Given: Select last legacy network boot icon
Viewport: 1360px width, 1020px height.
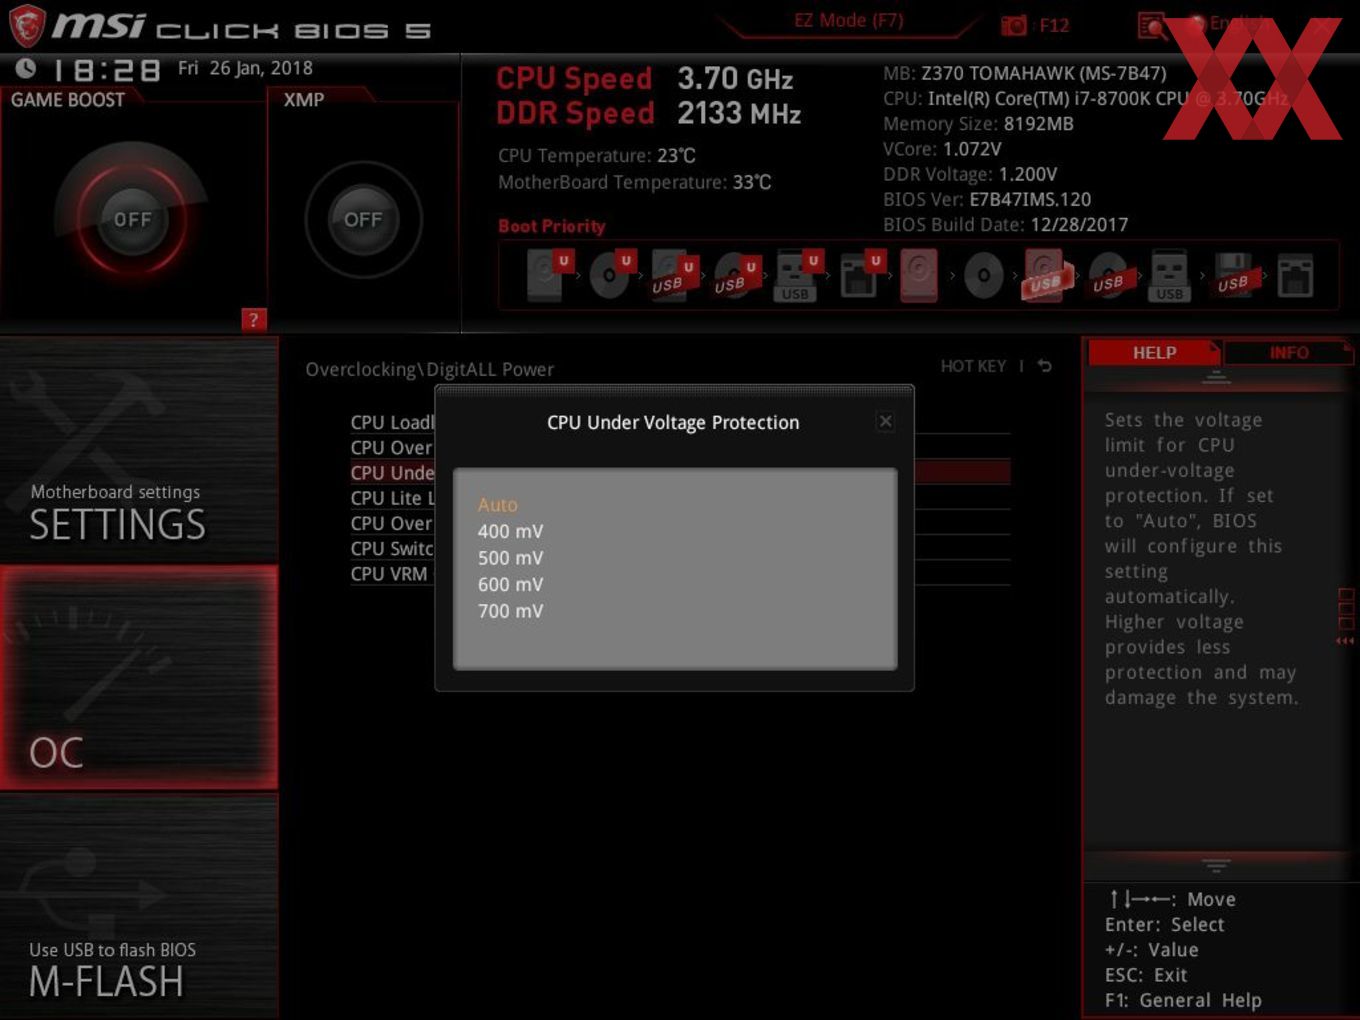Looking at the screenshot, I should [x=1295, y=275].
